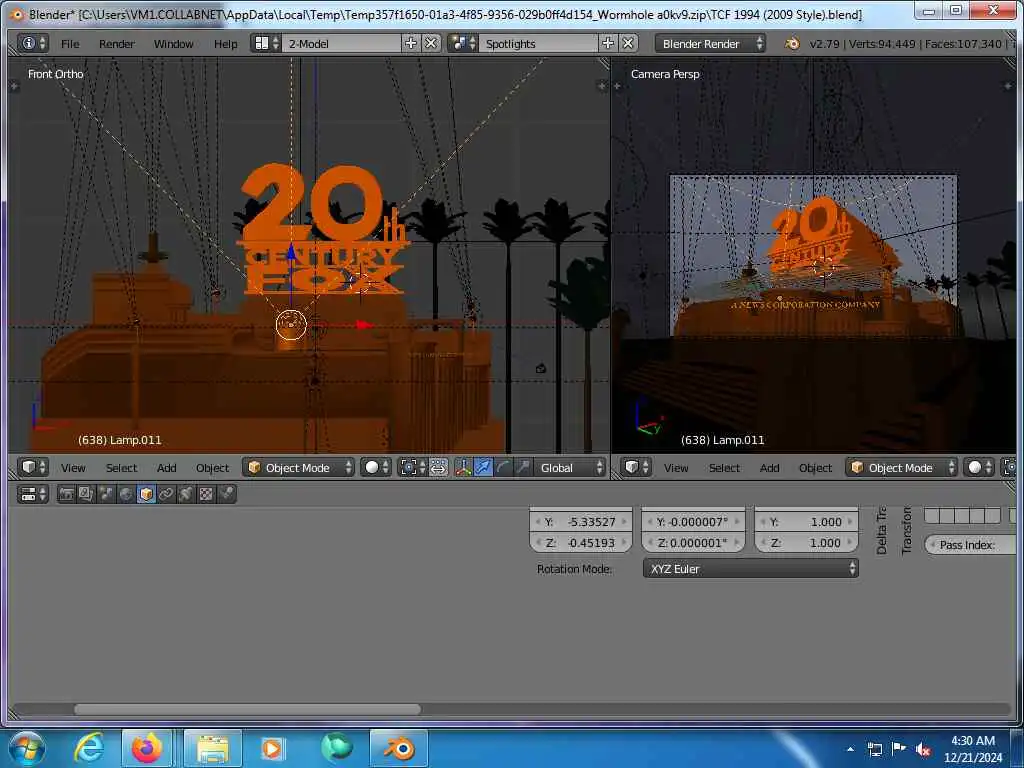
Task: Delete the 2-Model screen layout
Action: pyautogui.click(x=431, y=43)
